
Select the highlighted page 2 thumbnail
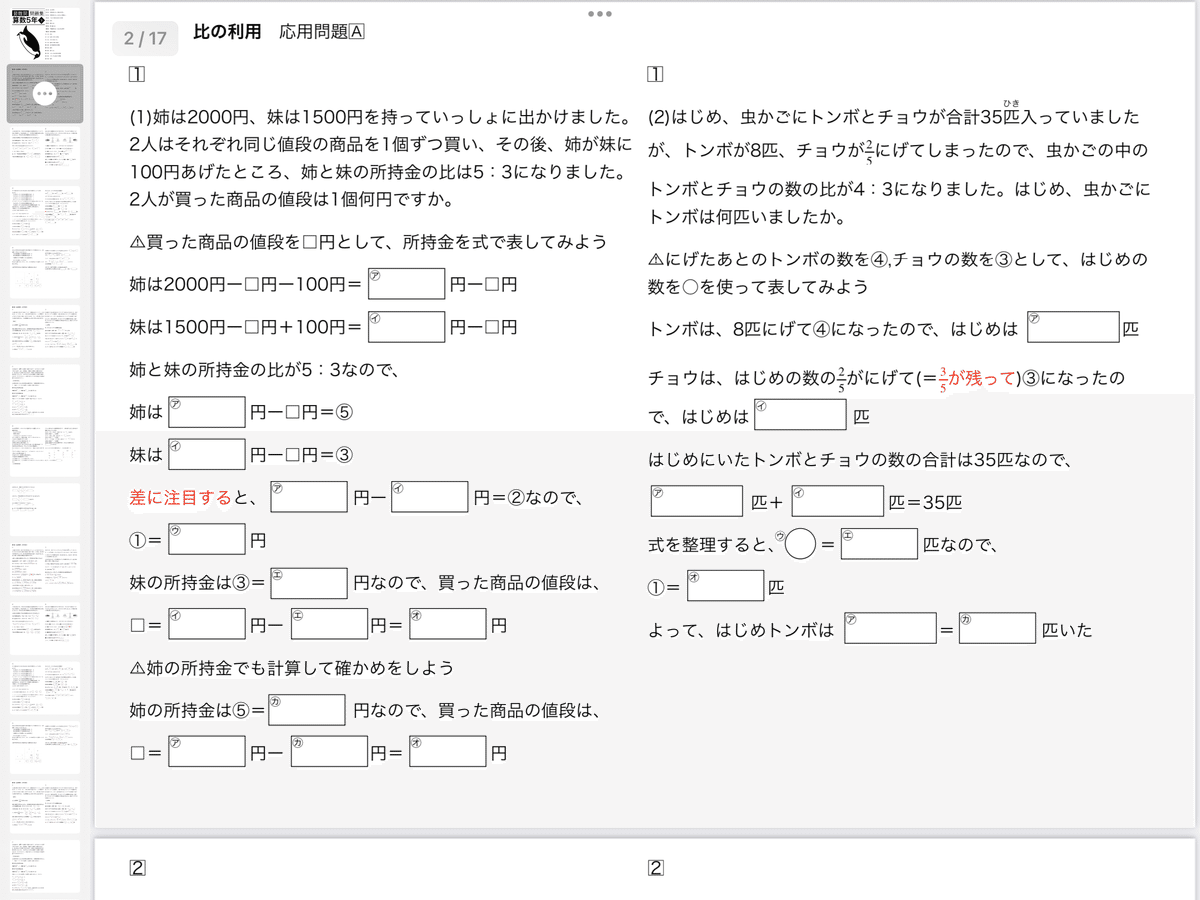pyautogui.click(x=45, y=94)
